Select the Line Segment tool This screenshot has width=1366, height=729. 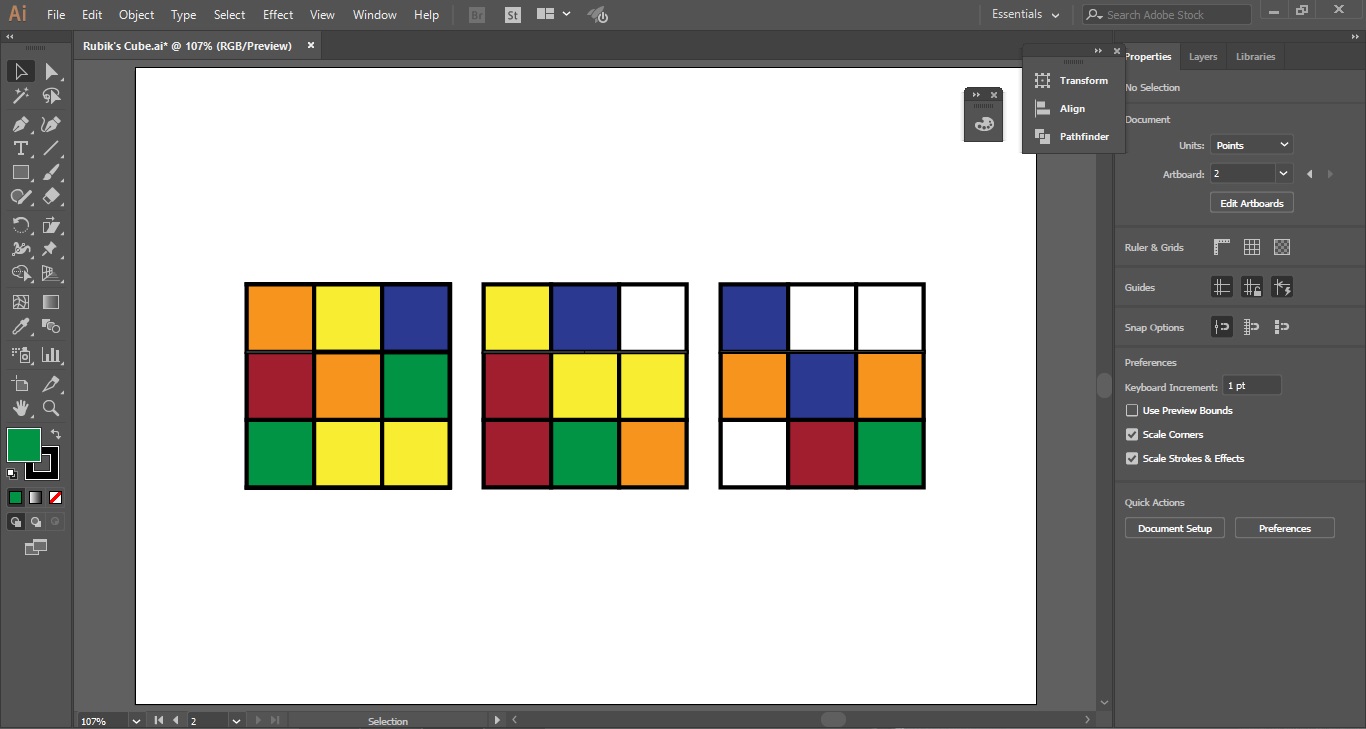(52, 148)
